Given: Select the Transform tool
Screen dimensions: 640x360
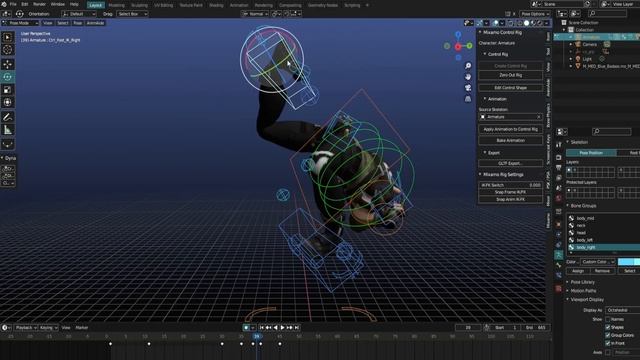Looking at the screenshot, I should 7,102.
